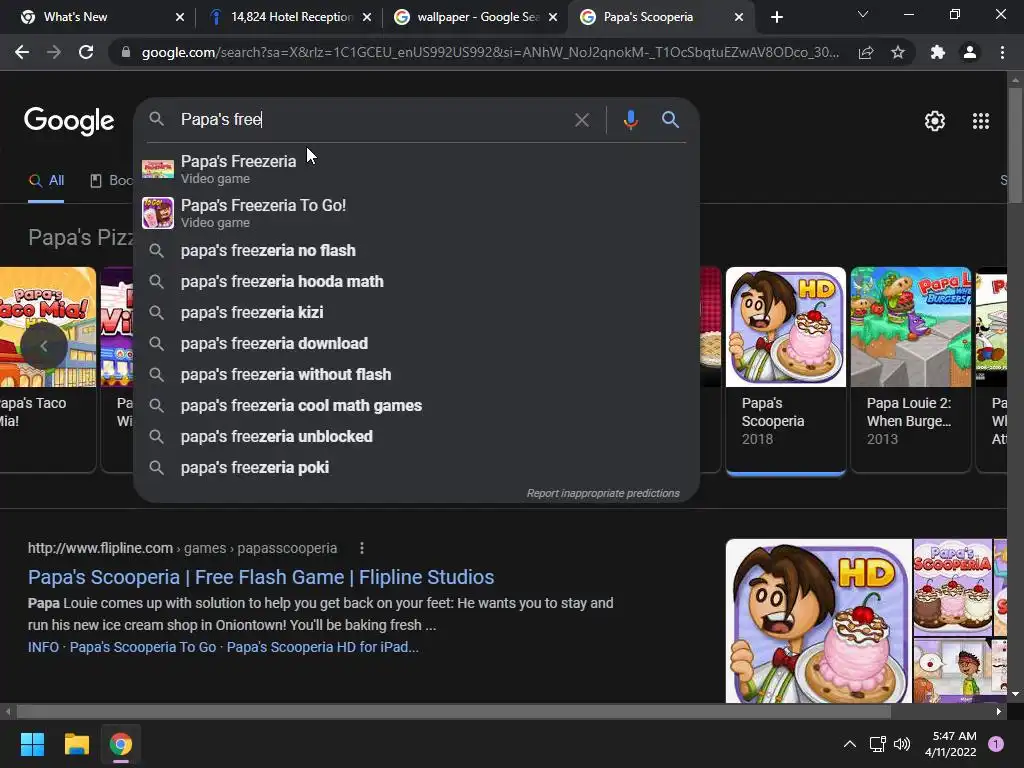The width and height of the screenshot is (1024, 768).
Task: Go back to previous page
Action: [x=22, y=52]
